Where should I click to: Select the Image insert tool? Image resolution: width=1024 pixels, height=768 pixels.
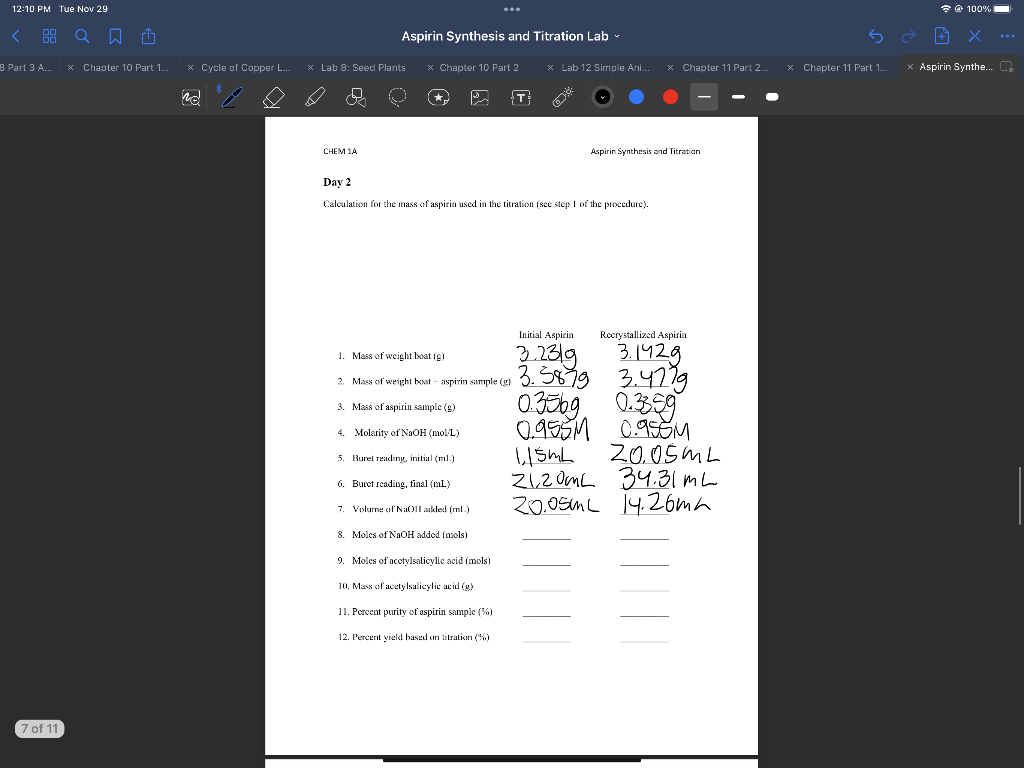pyautogui.click(x=479, y=97)
